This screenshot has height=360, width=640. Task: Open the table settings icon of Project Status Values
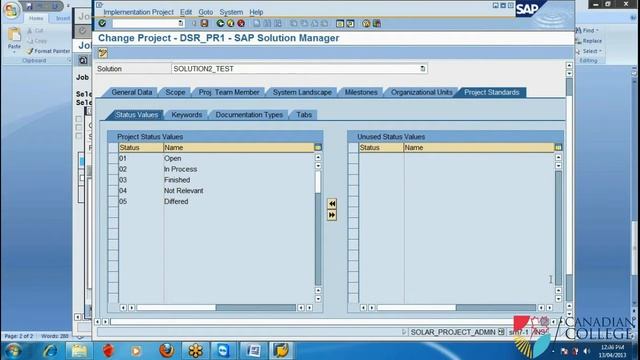(318, 147)
